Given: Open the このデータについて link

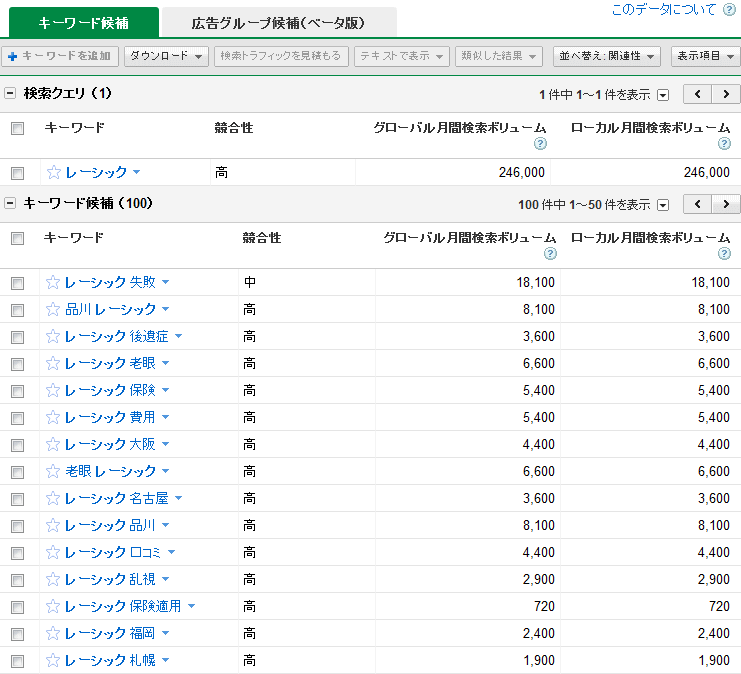Looking at the screenshot, I should pos(664,10).
